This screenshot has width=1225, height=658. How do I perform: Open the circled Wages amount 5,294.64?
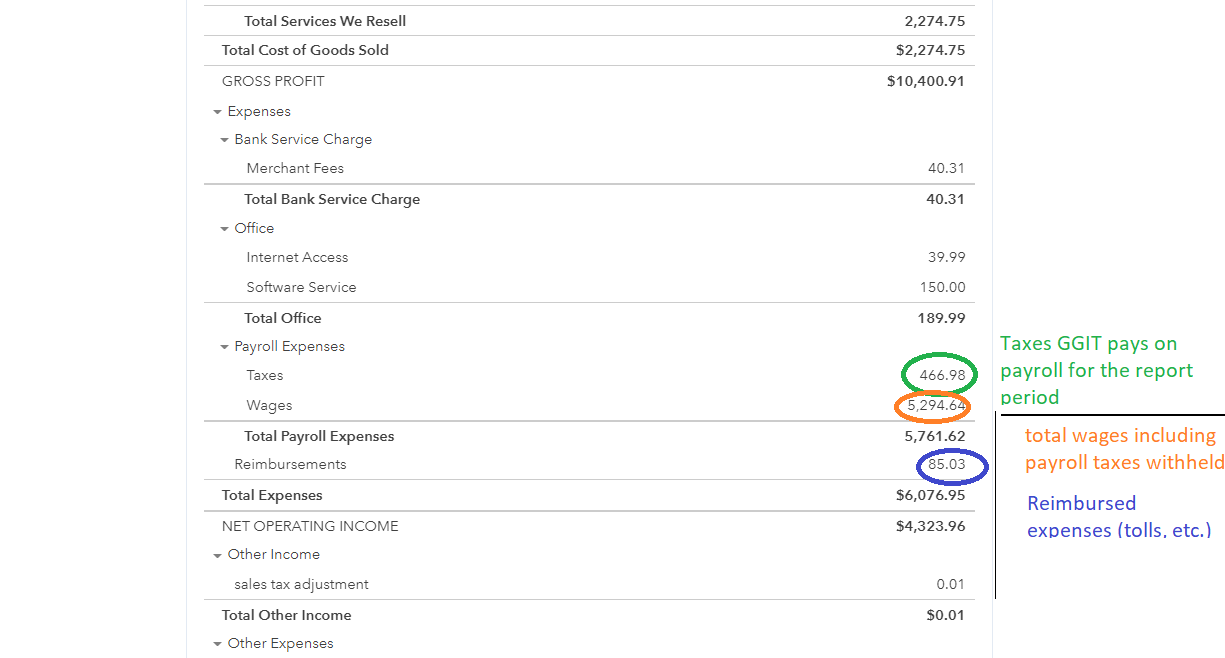(936, 406)
